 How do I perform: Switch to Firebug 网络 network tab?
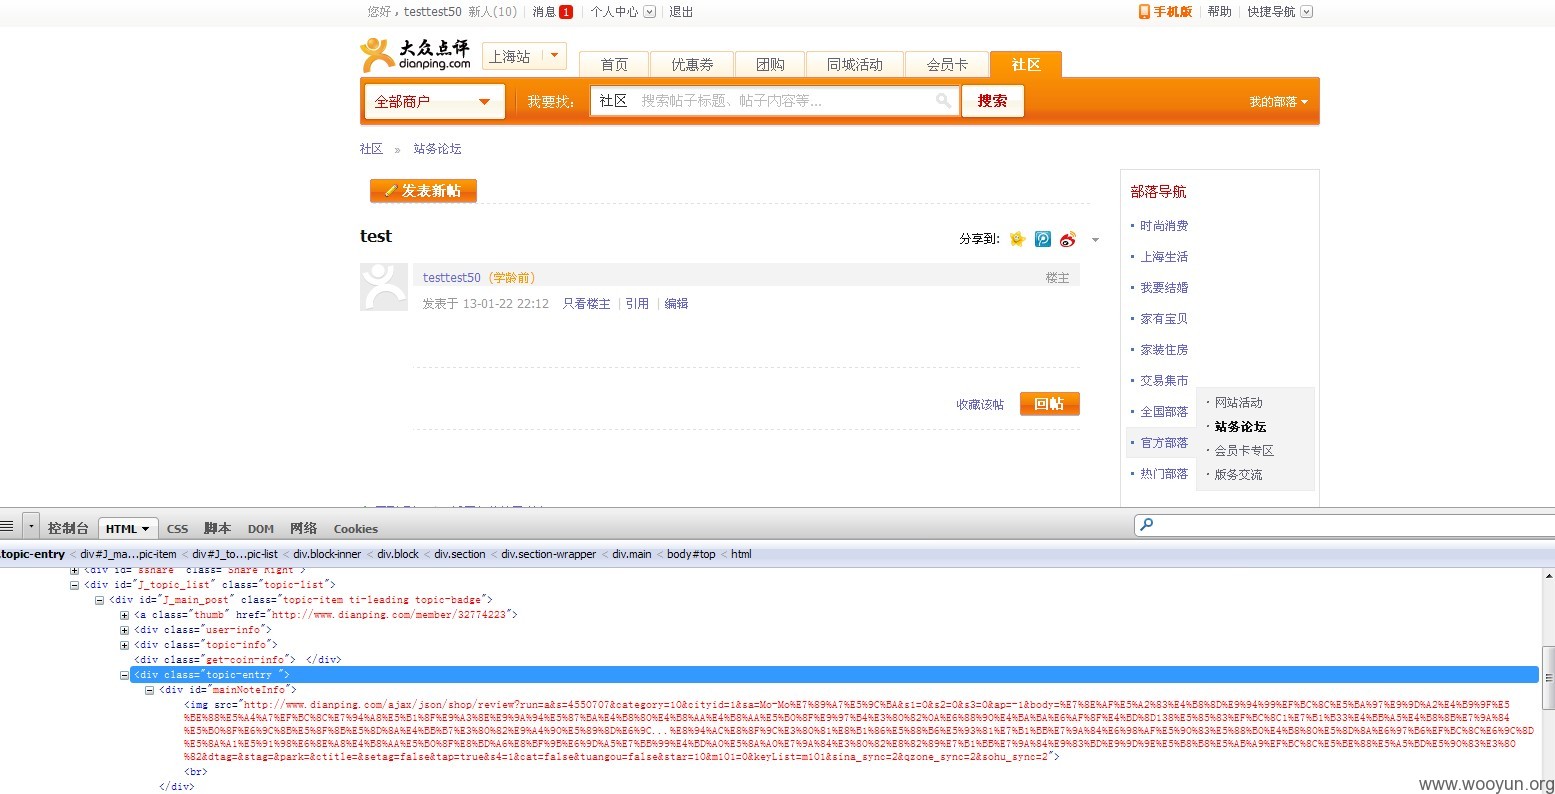tap(303, 528)
